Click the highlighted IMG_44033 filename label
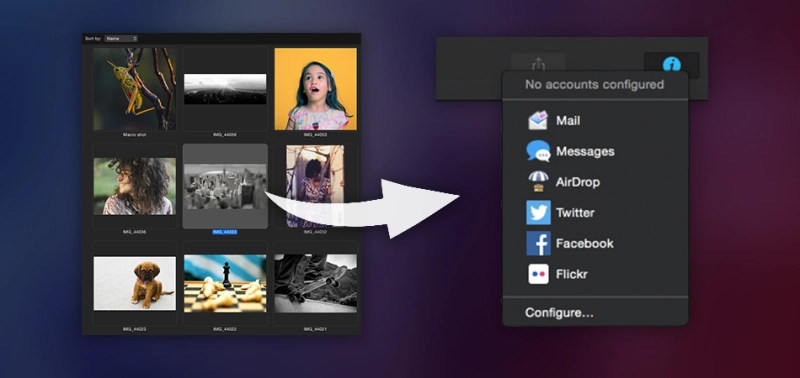Viewport: 800px width, 378px height. [x=225, y=232]
